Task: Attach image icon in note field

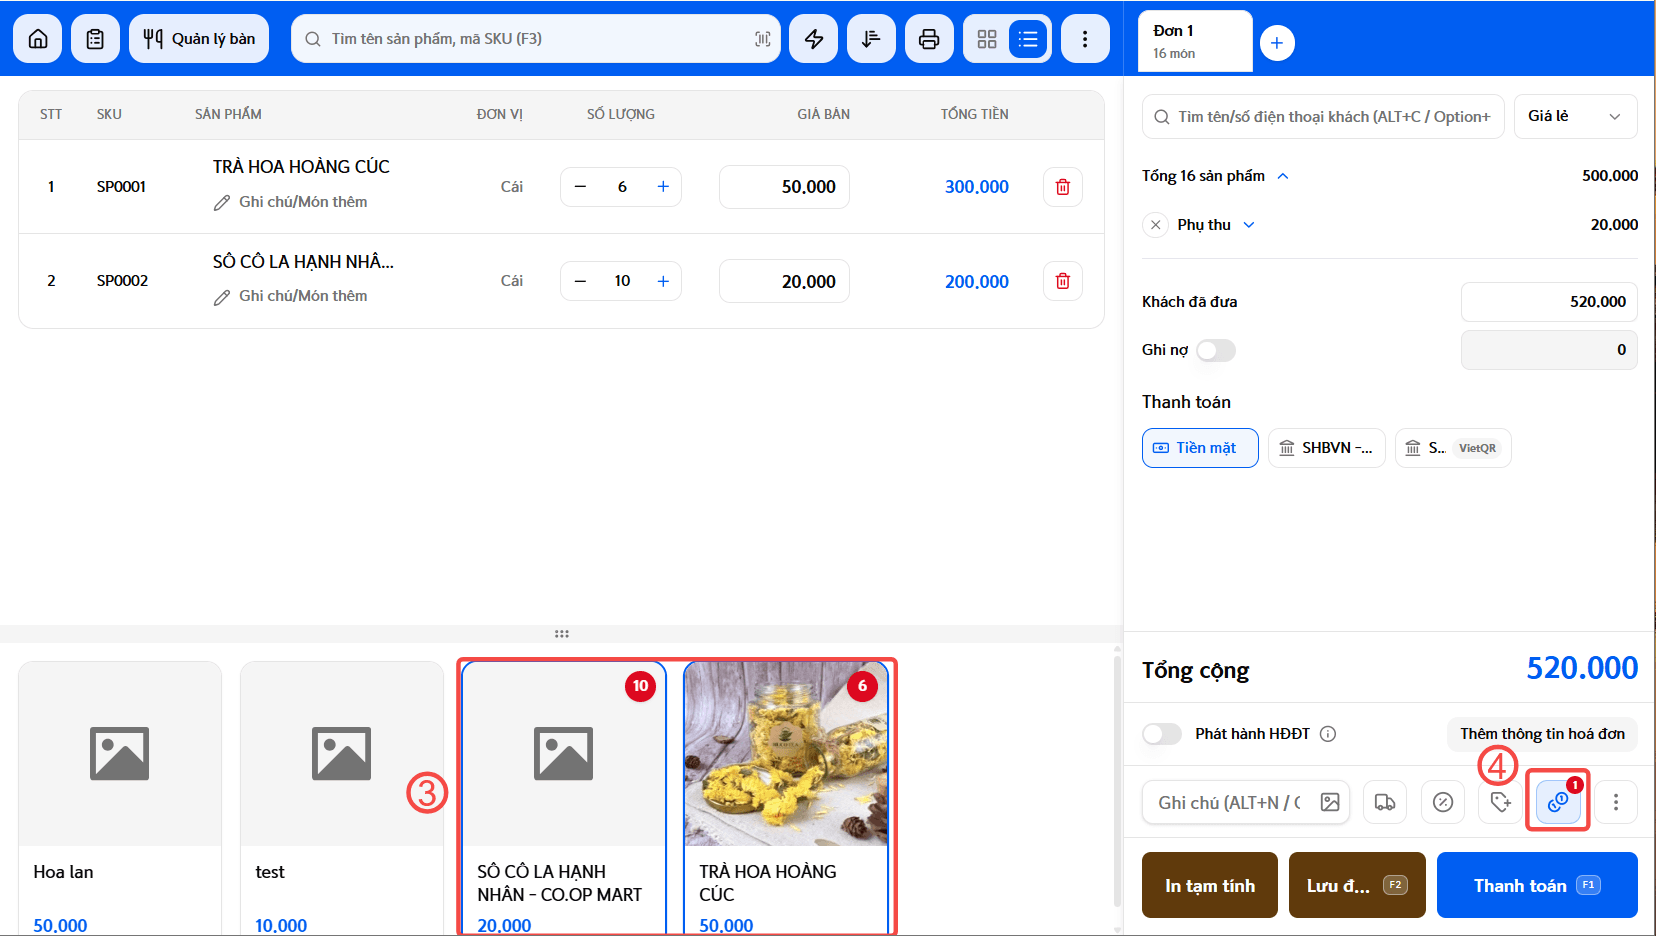Action: (x=1330, y=802)
